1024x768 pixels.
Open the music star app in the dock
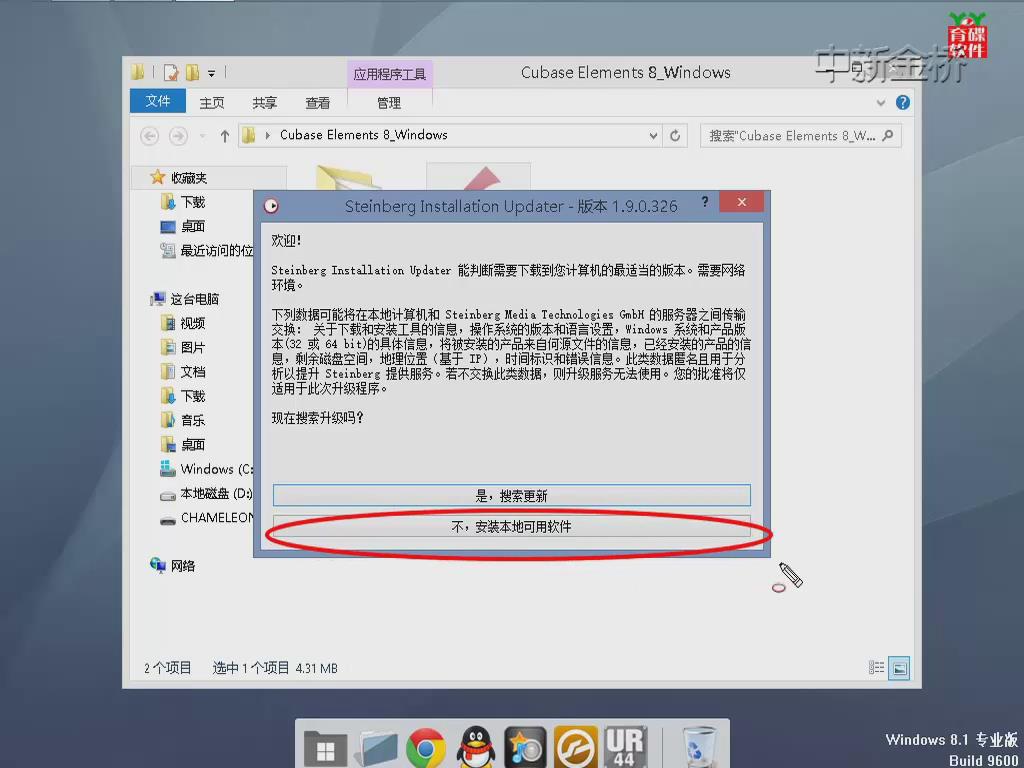525,748
